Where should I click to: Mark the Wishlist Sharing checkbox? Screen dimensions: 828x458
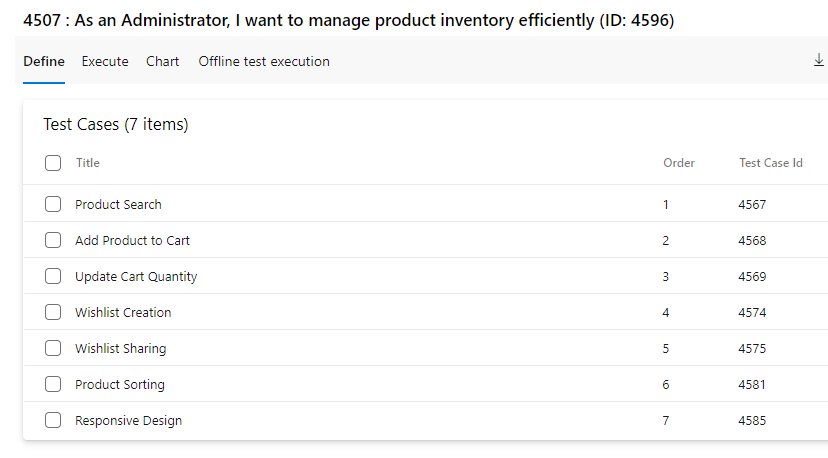(53, 348)
